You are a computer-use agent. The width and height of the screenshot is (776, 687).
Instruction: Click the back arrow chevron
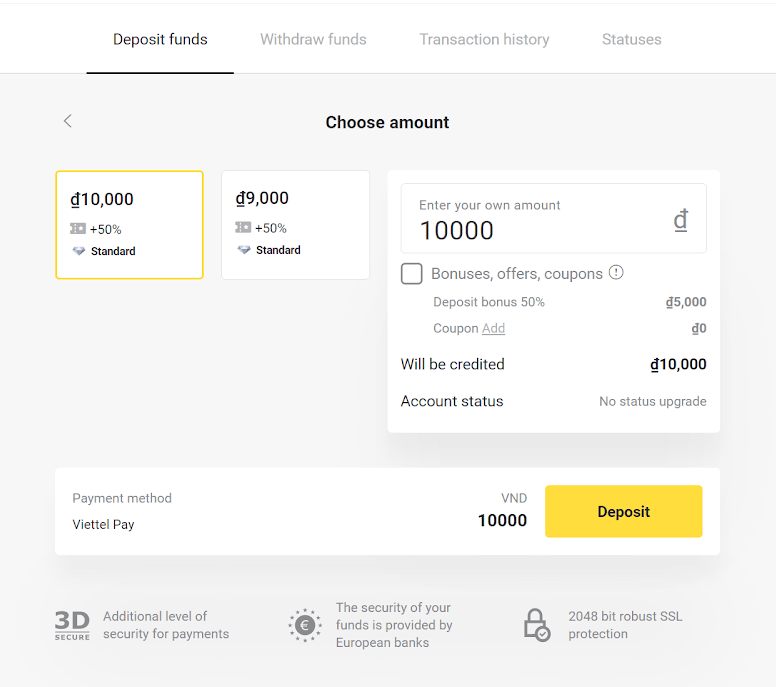(x=68, y=121)
